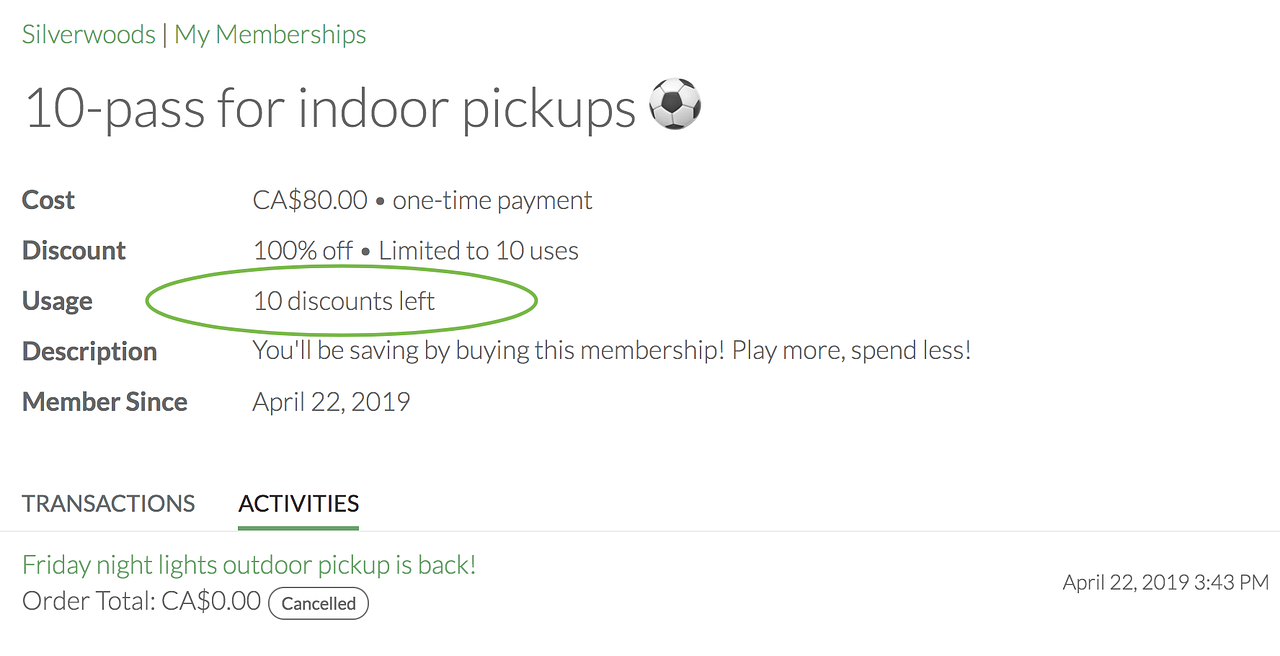Image resolution: width=1280 pixels, height=656 pixels.
Task: Click the Description label
Action: 89,351
